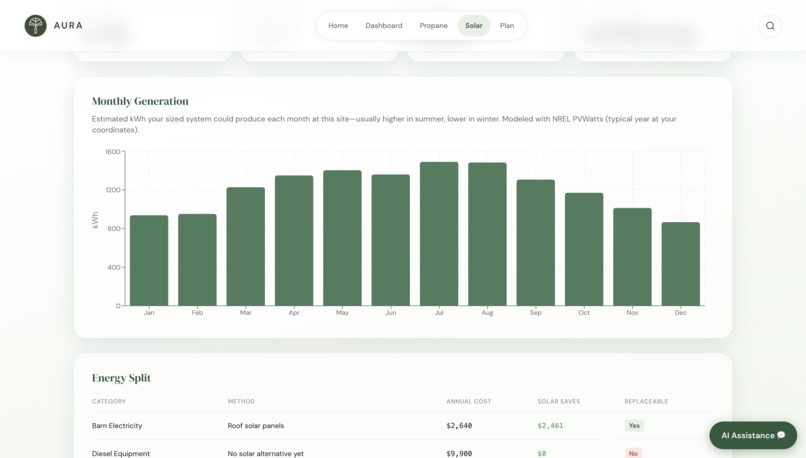This screenshot has width=806, height=458.
Task: Click the No solar alternative yet cell
Action: pos(266,453)
